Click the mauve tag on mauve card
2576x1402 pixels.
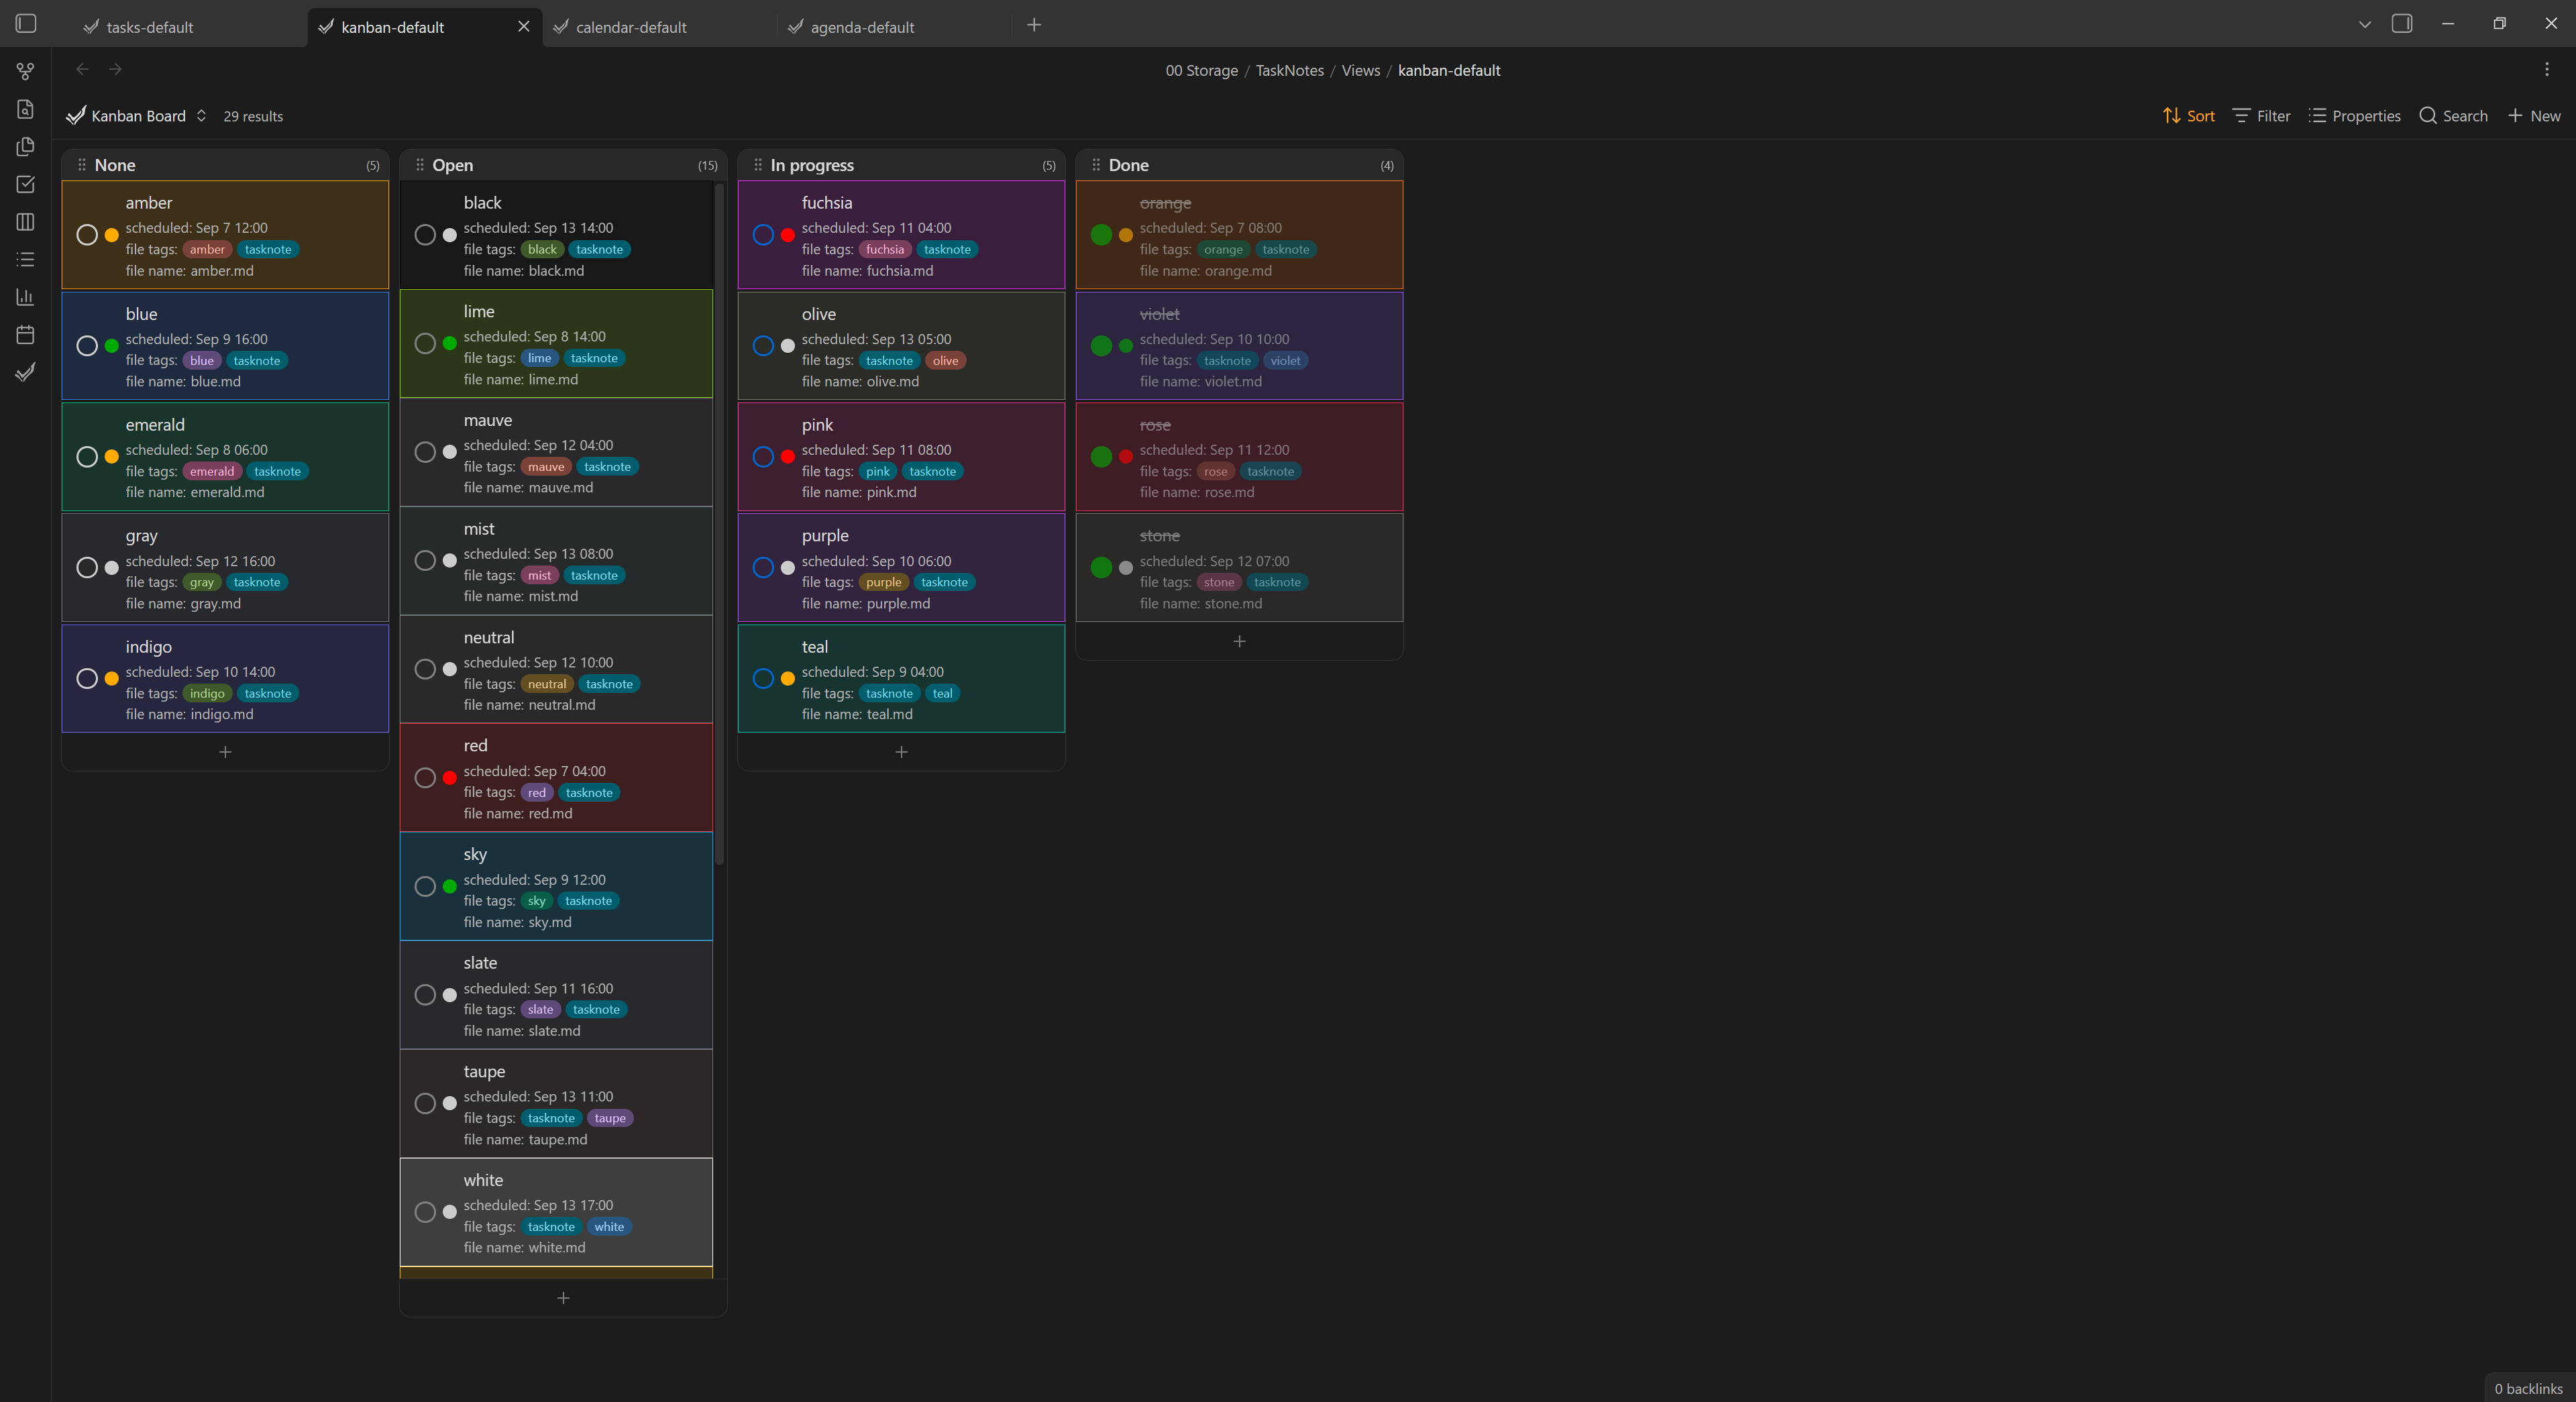coord(546,467)
